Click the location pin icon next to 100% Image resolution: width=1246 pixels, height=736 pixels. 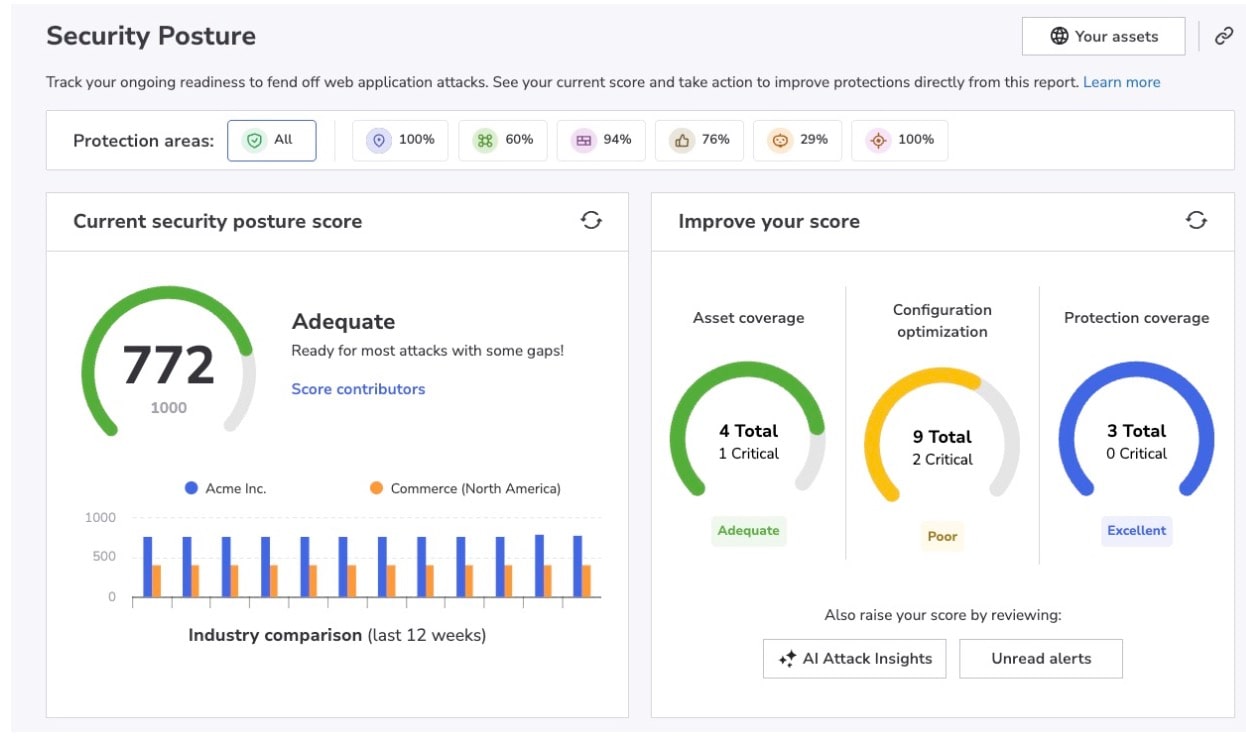(x=378, y=140)
